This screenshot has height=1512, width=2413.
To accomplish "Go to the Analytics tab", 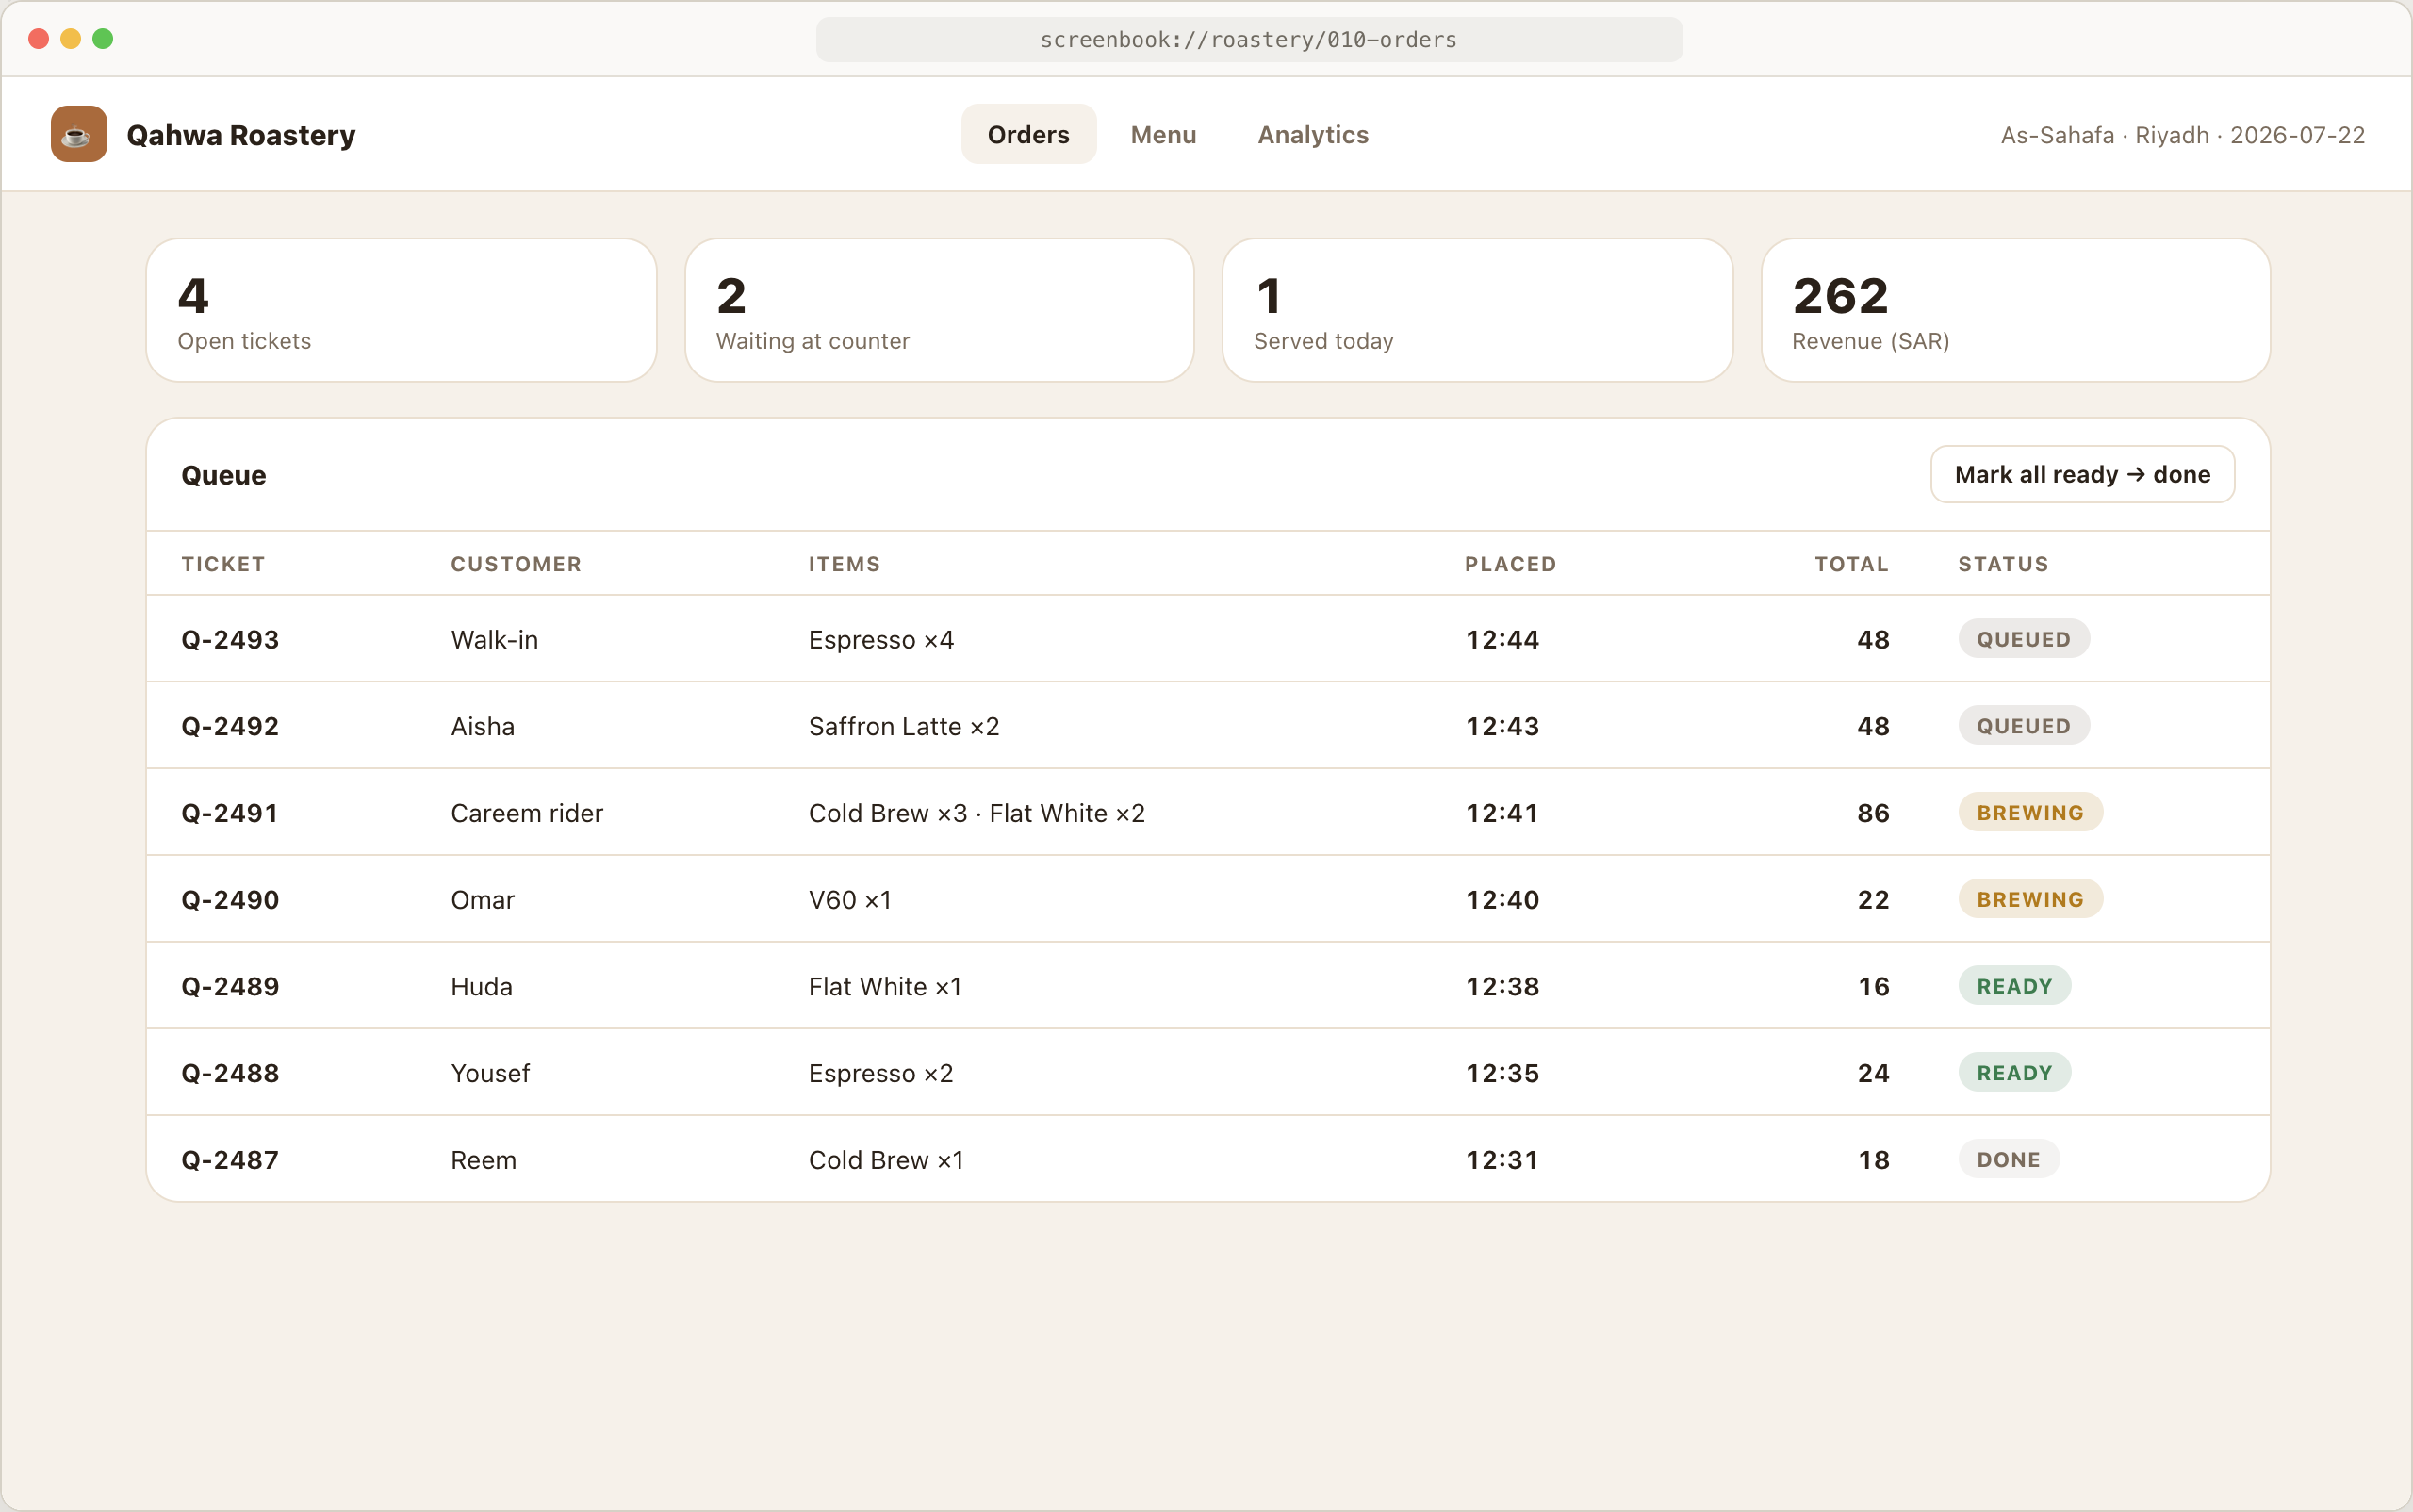I will 1312,134.
